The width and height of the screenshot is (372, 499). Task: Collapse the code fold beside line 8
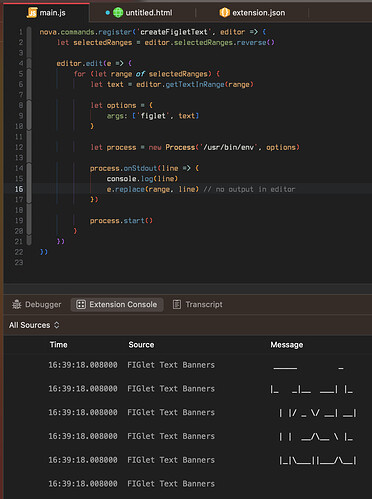coord(29,115)
